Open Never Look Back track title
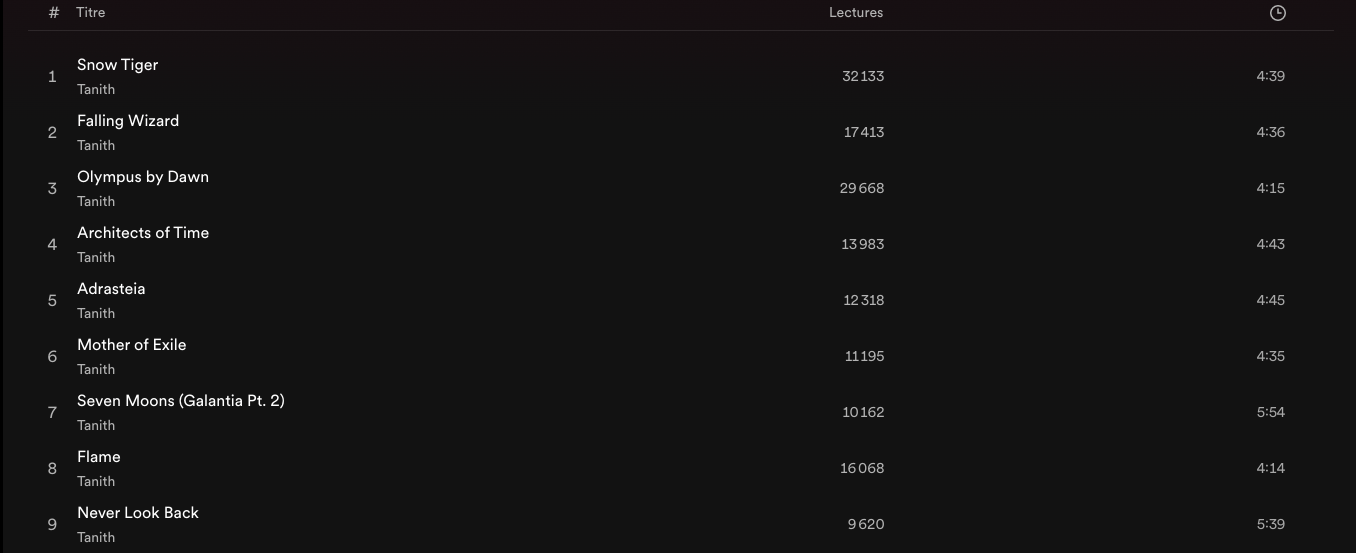Viewport: 1356px width, 553px height. coord(138,513)
